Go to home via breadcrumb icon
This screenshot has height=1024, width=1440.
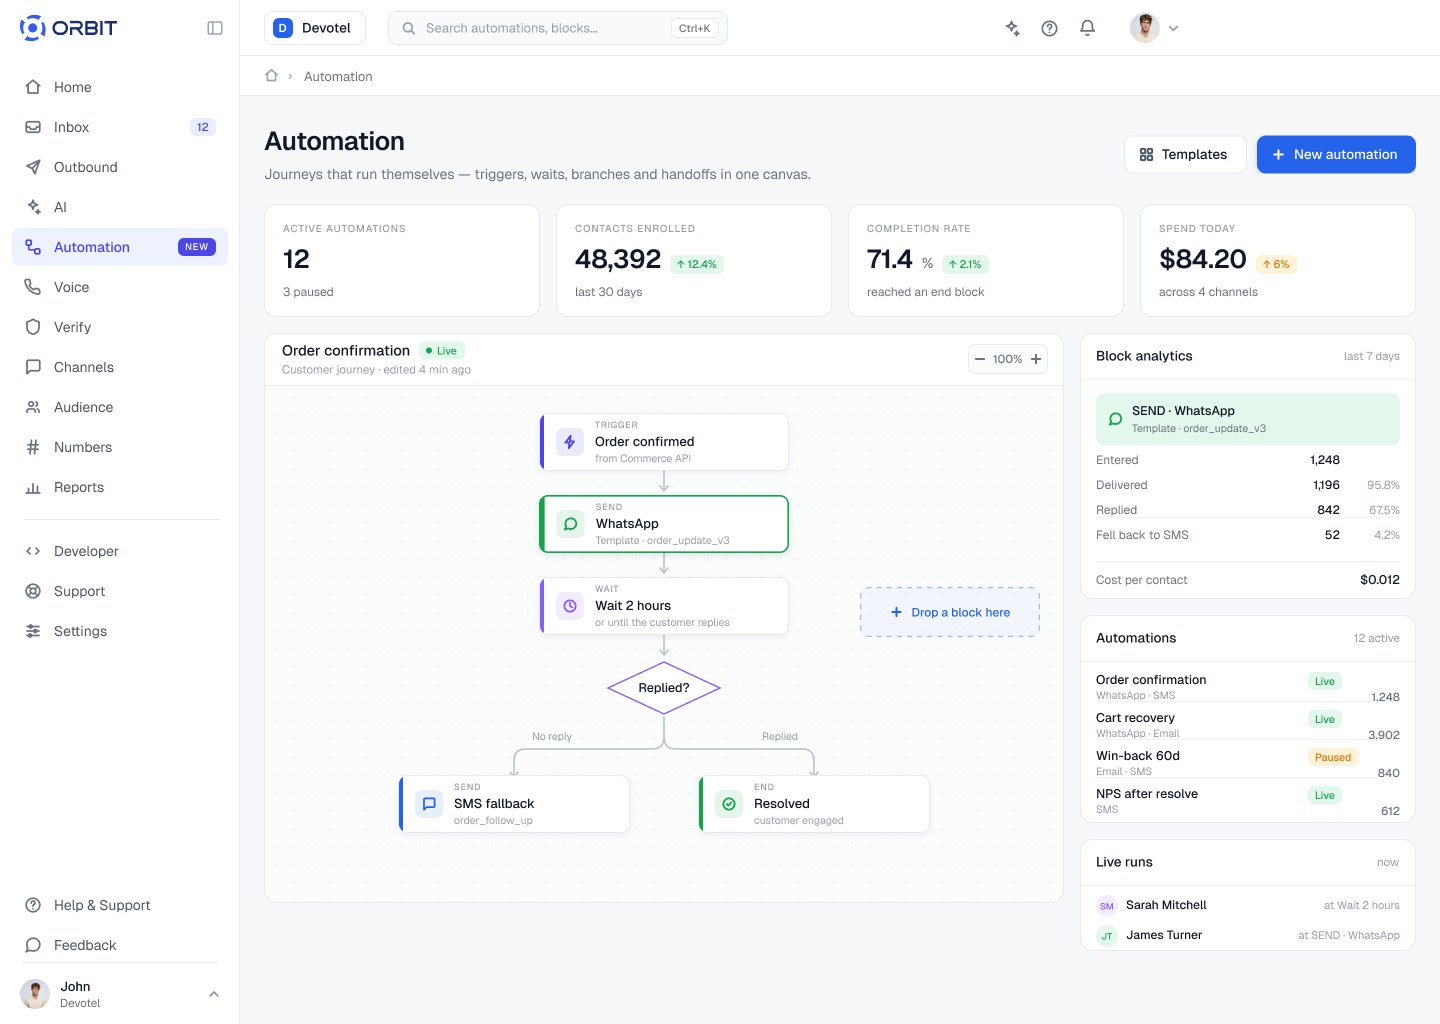[x=271, y=76]
